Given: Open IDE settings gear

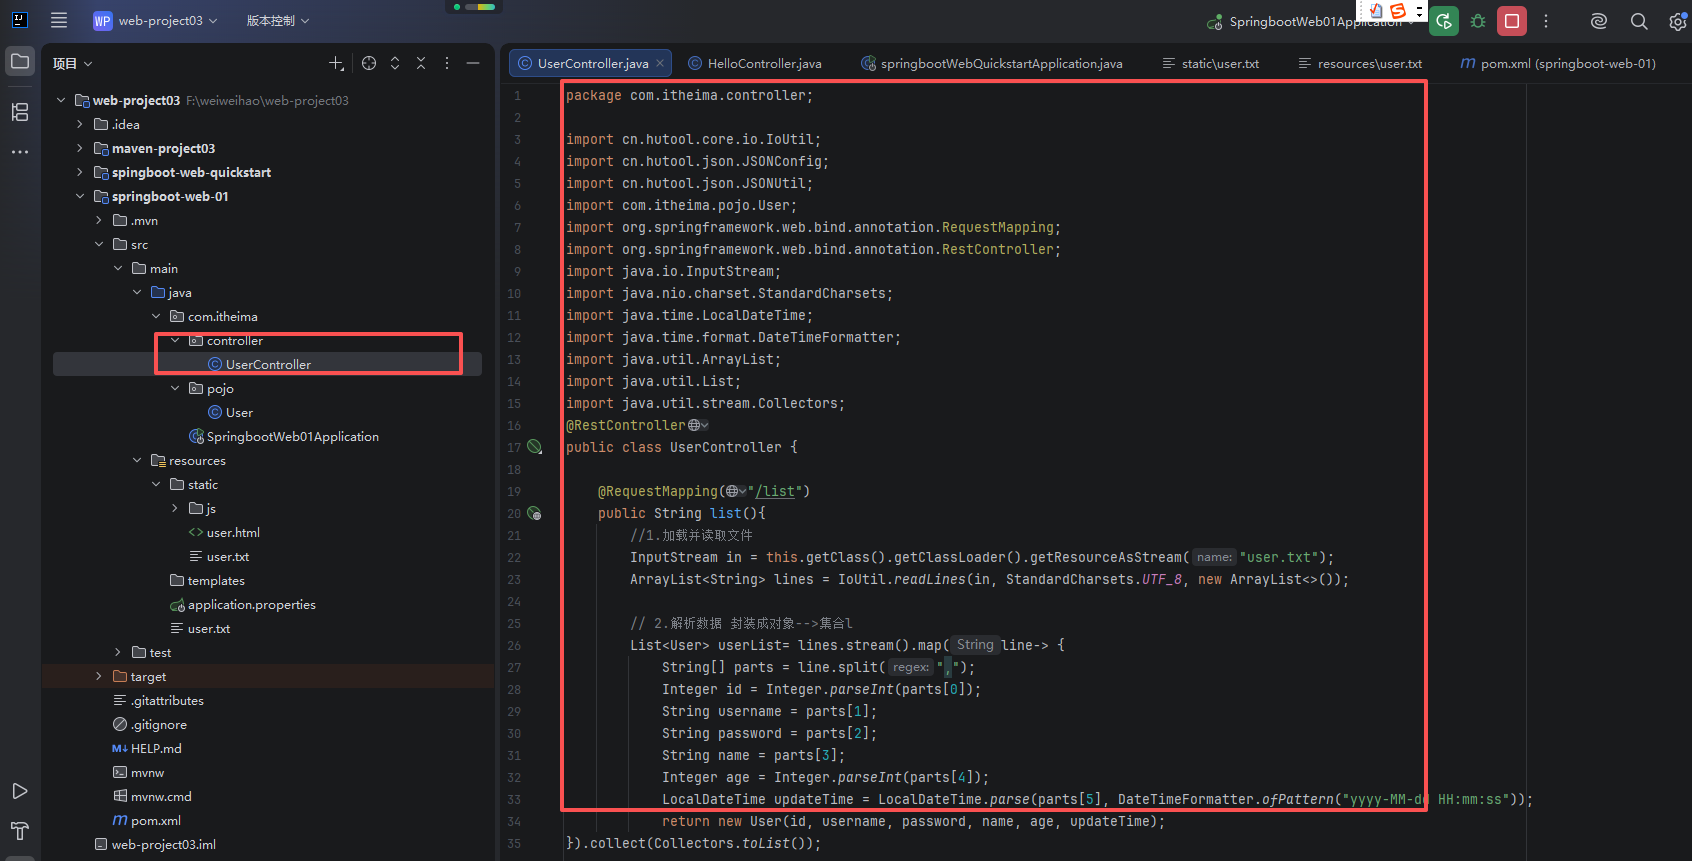Looking at the screenshot, I should tap(1677, 21).
